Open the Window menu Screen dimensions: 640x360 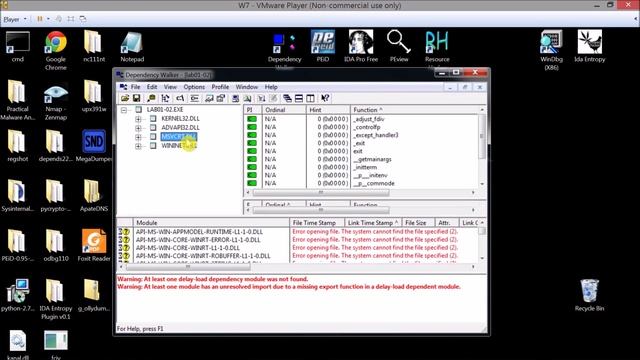click(247, 87)
